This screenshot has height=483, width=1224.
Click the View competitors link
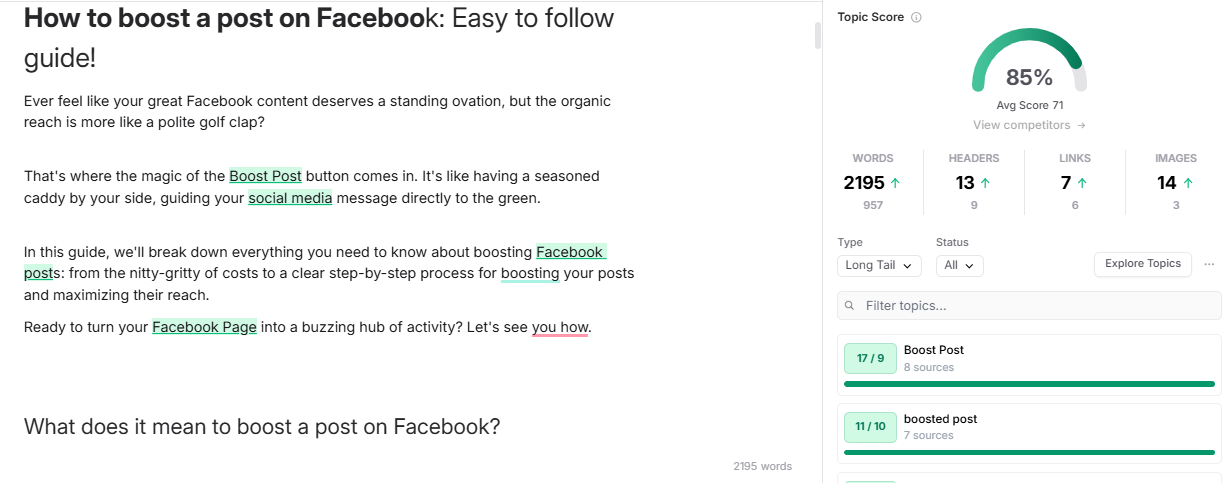[1029, 125]
